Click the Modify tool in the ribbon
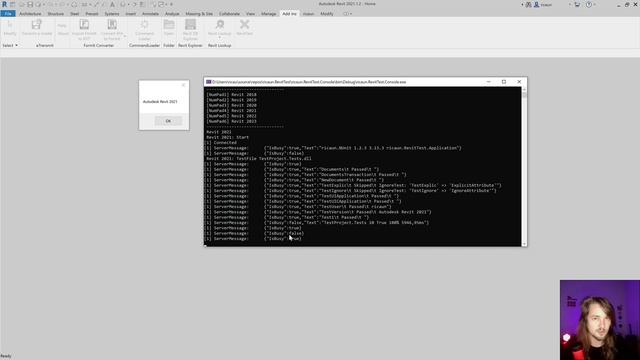This screenshot has height=360, width=640. [x=10, y=28]
